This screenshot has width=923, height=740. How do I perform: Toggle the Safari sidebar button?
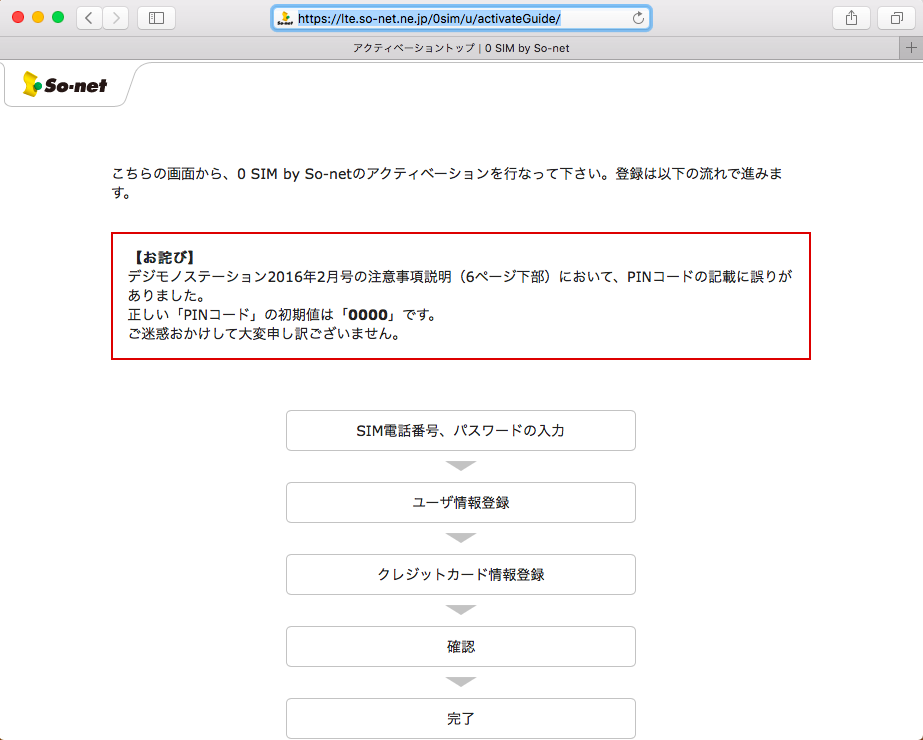tap(156, 18)
